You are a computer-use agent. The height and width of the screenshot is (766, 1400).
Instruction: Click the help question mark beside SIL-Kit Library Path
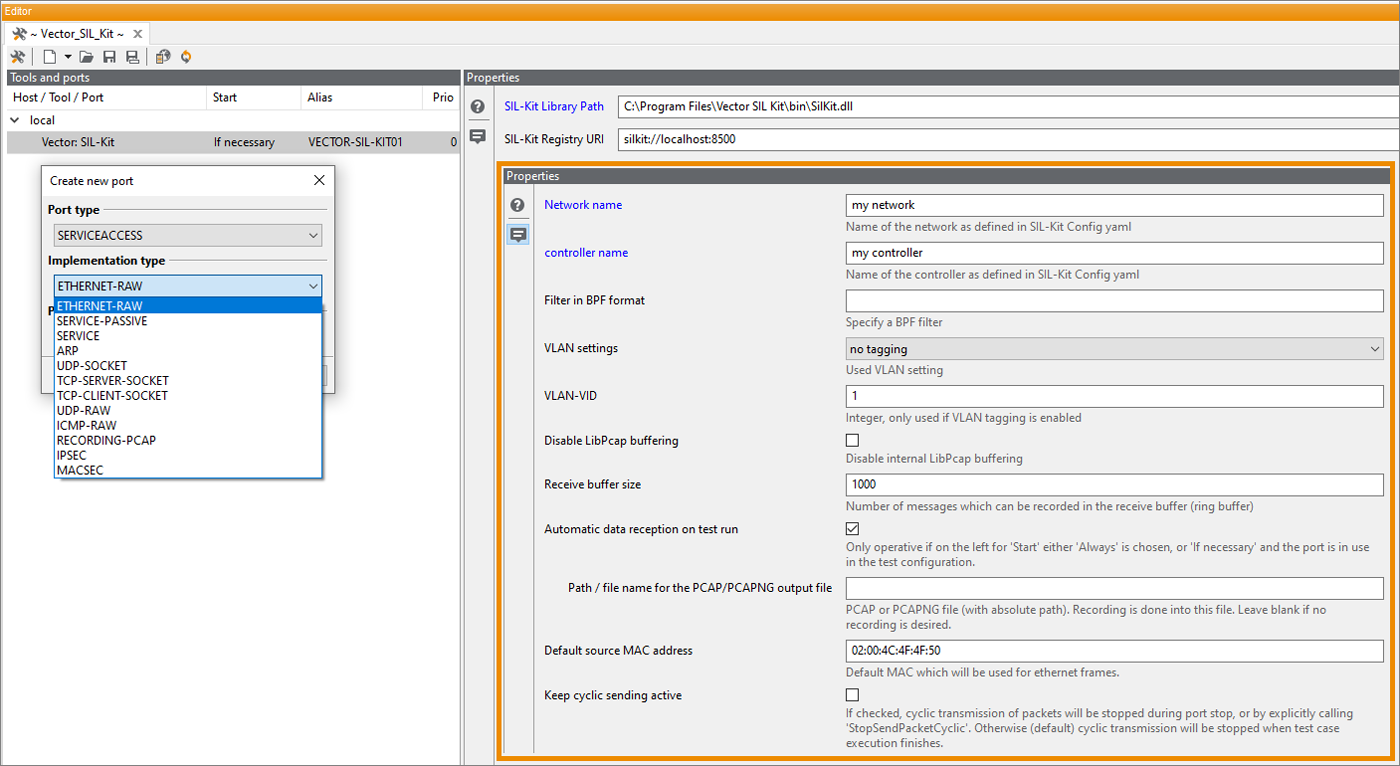(478, 106)
